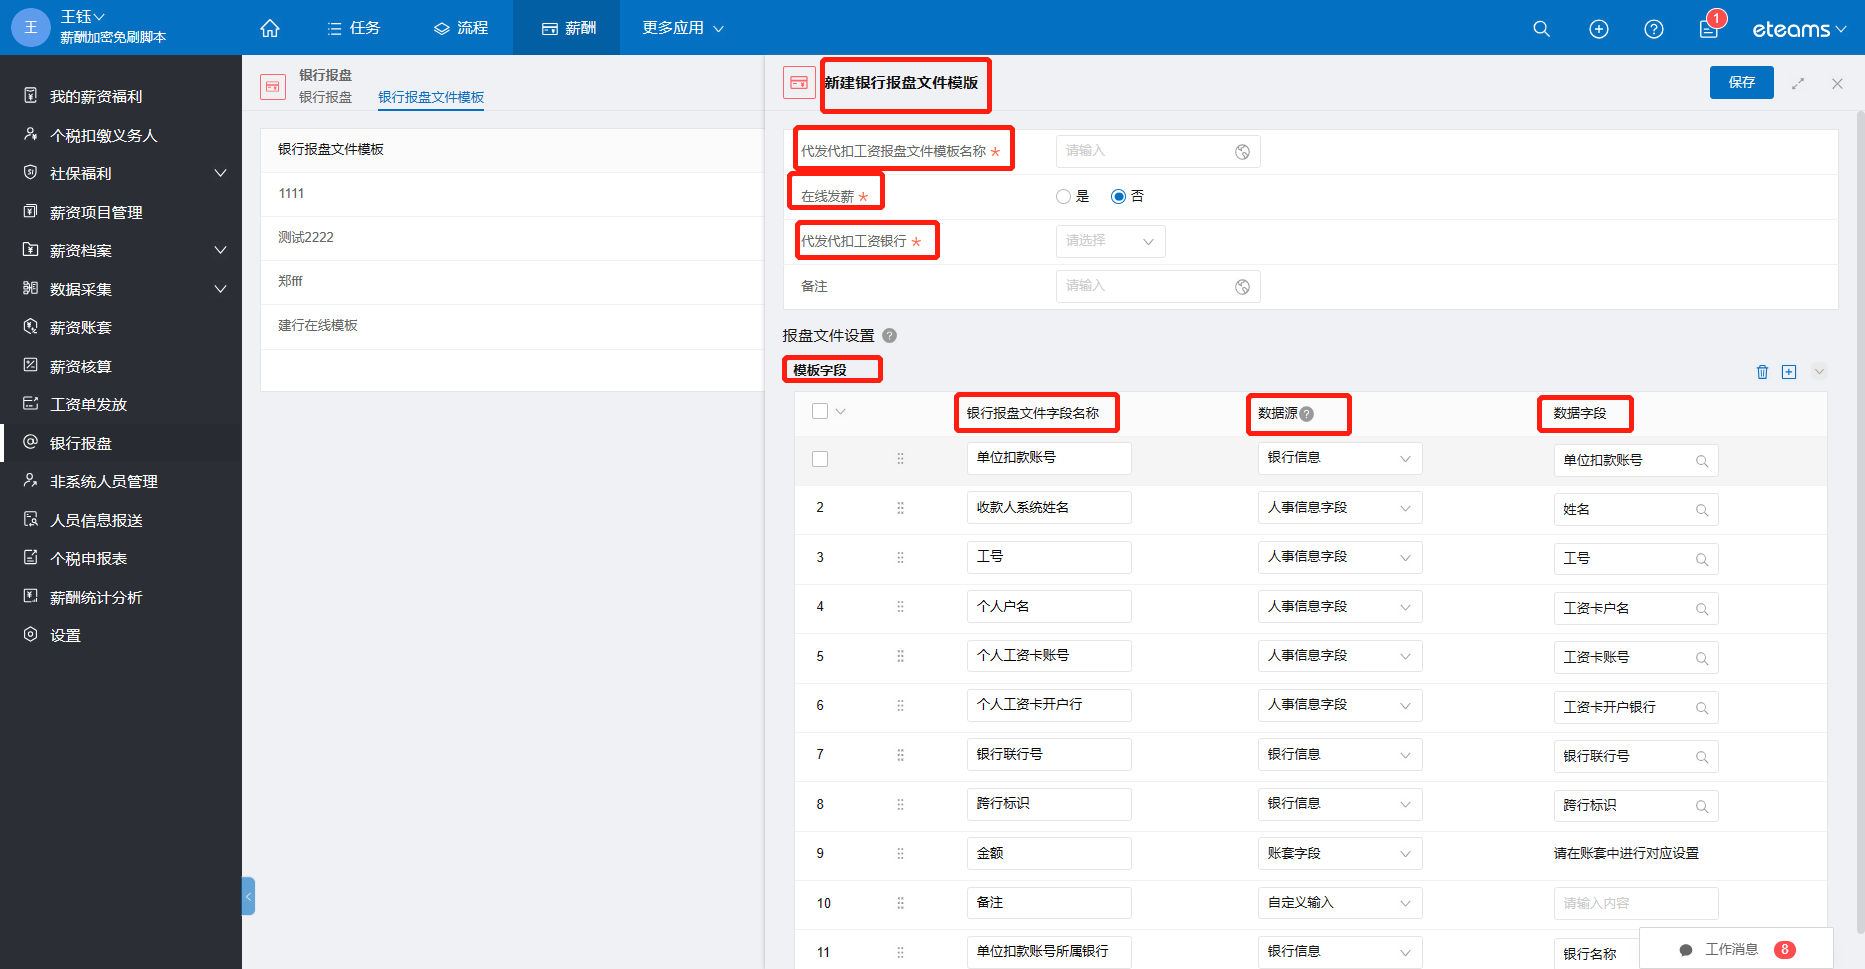Open data source dropdown for 金额 row
The image size is (1865, 969).
pyautogui.click(x=1339, y=854)
